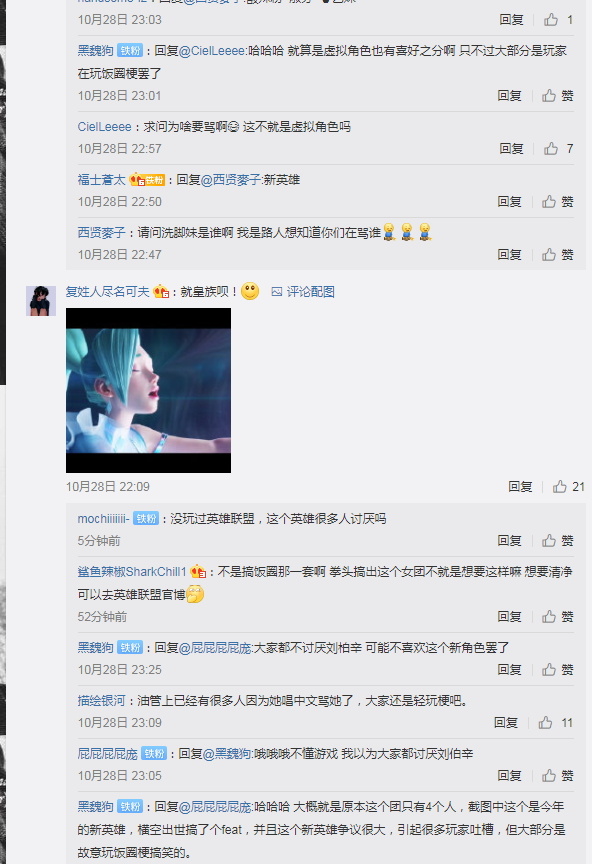Like 复姓人尽名可夫's comment with 21 likes

pos(569,487)
